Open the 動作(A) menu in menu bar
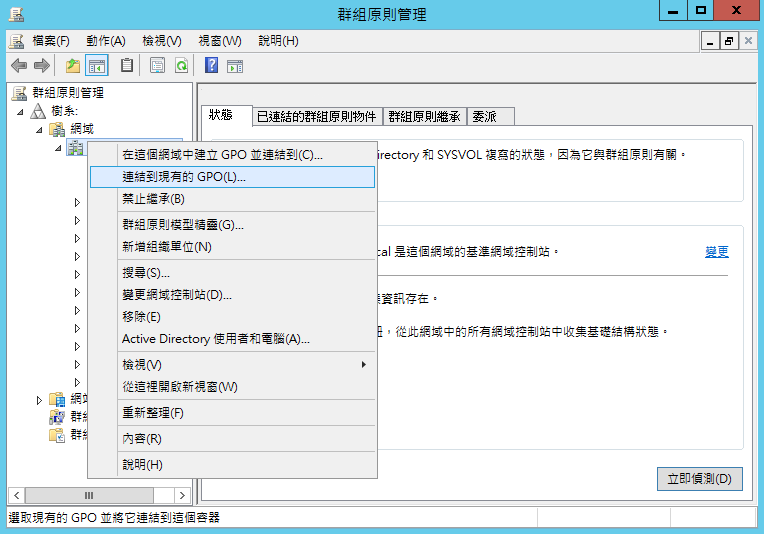Screen dimensions: 764x534 (x=105, y=41)
